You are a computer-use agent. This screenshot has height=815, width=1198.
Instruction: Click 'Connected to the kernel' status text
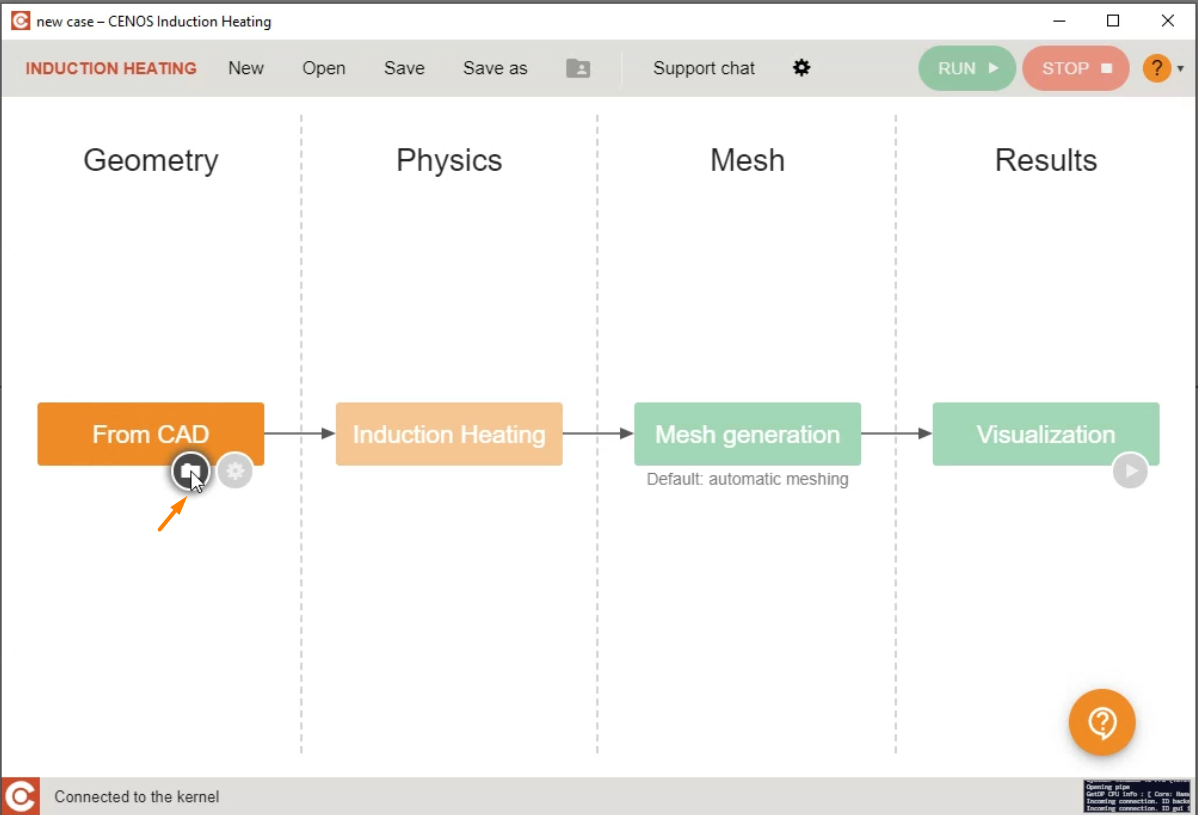(137, 797)
